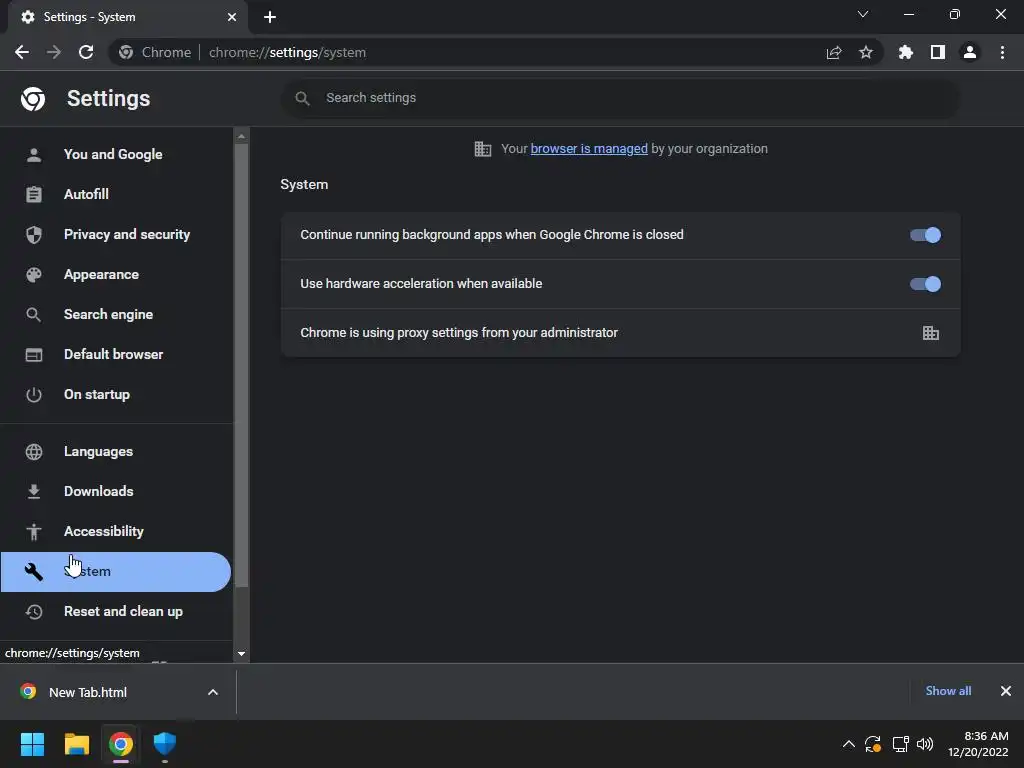1024x768 pixels.
Task: Open Appearance settings
Action: pyautogui.click(x=116, y=274)
